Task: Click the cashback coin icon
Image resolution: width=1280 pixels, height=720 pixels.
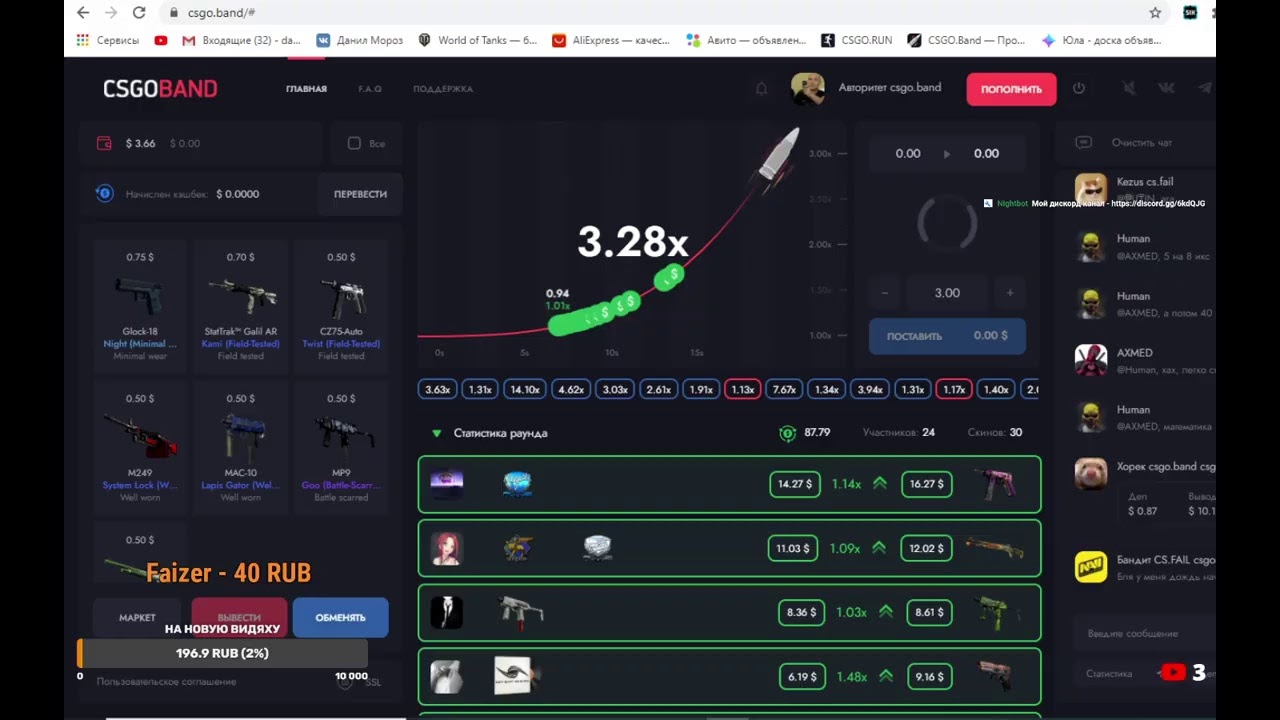Action: pyautogui.click(x=105, y=193)
